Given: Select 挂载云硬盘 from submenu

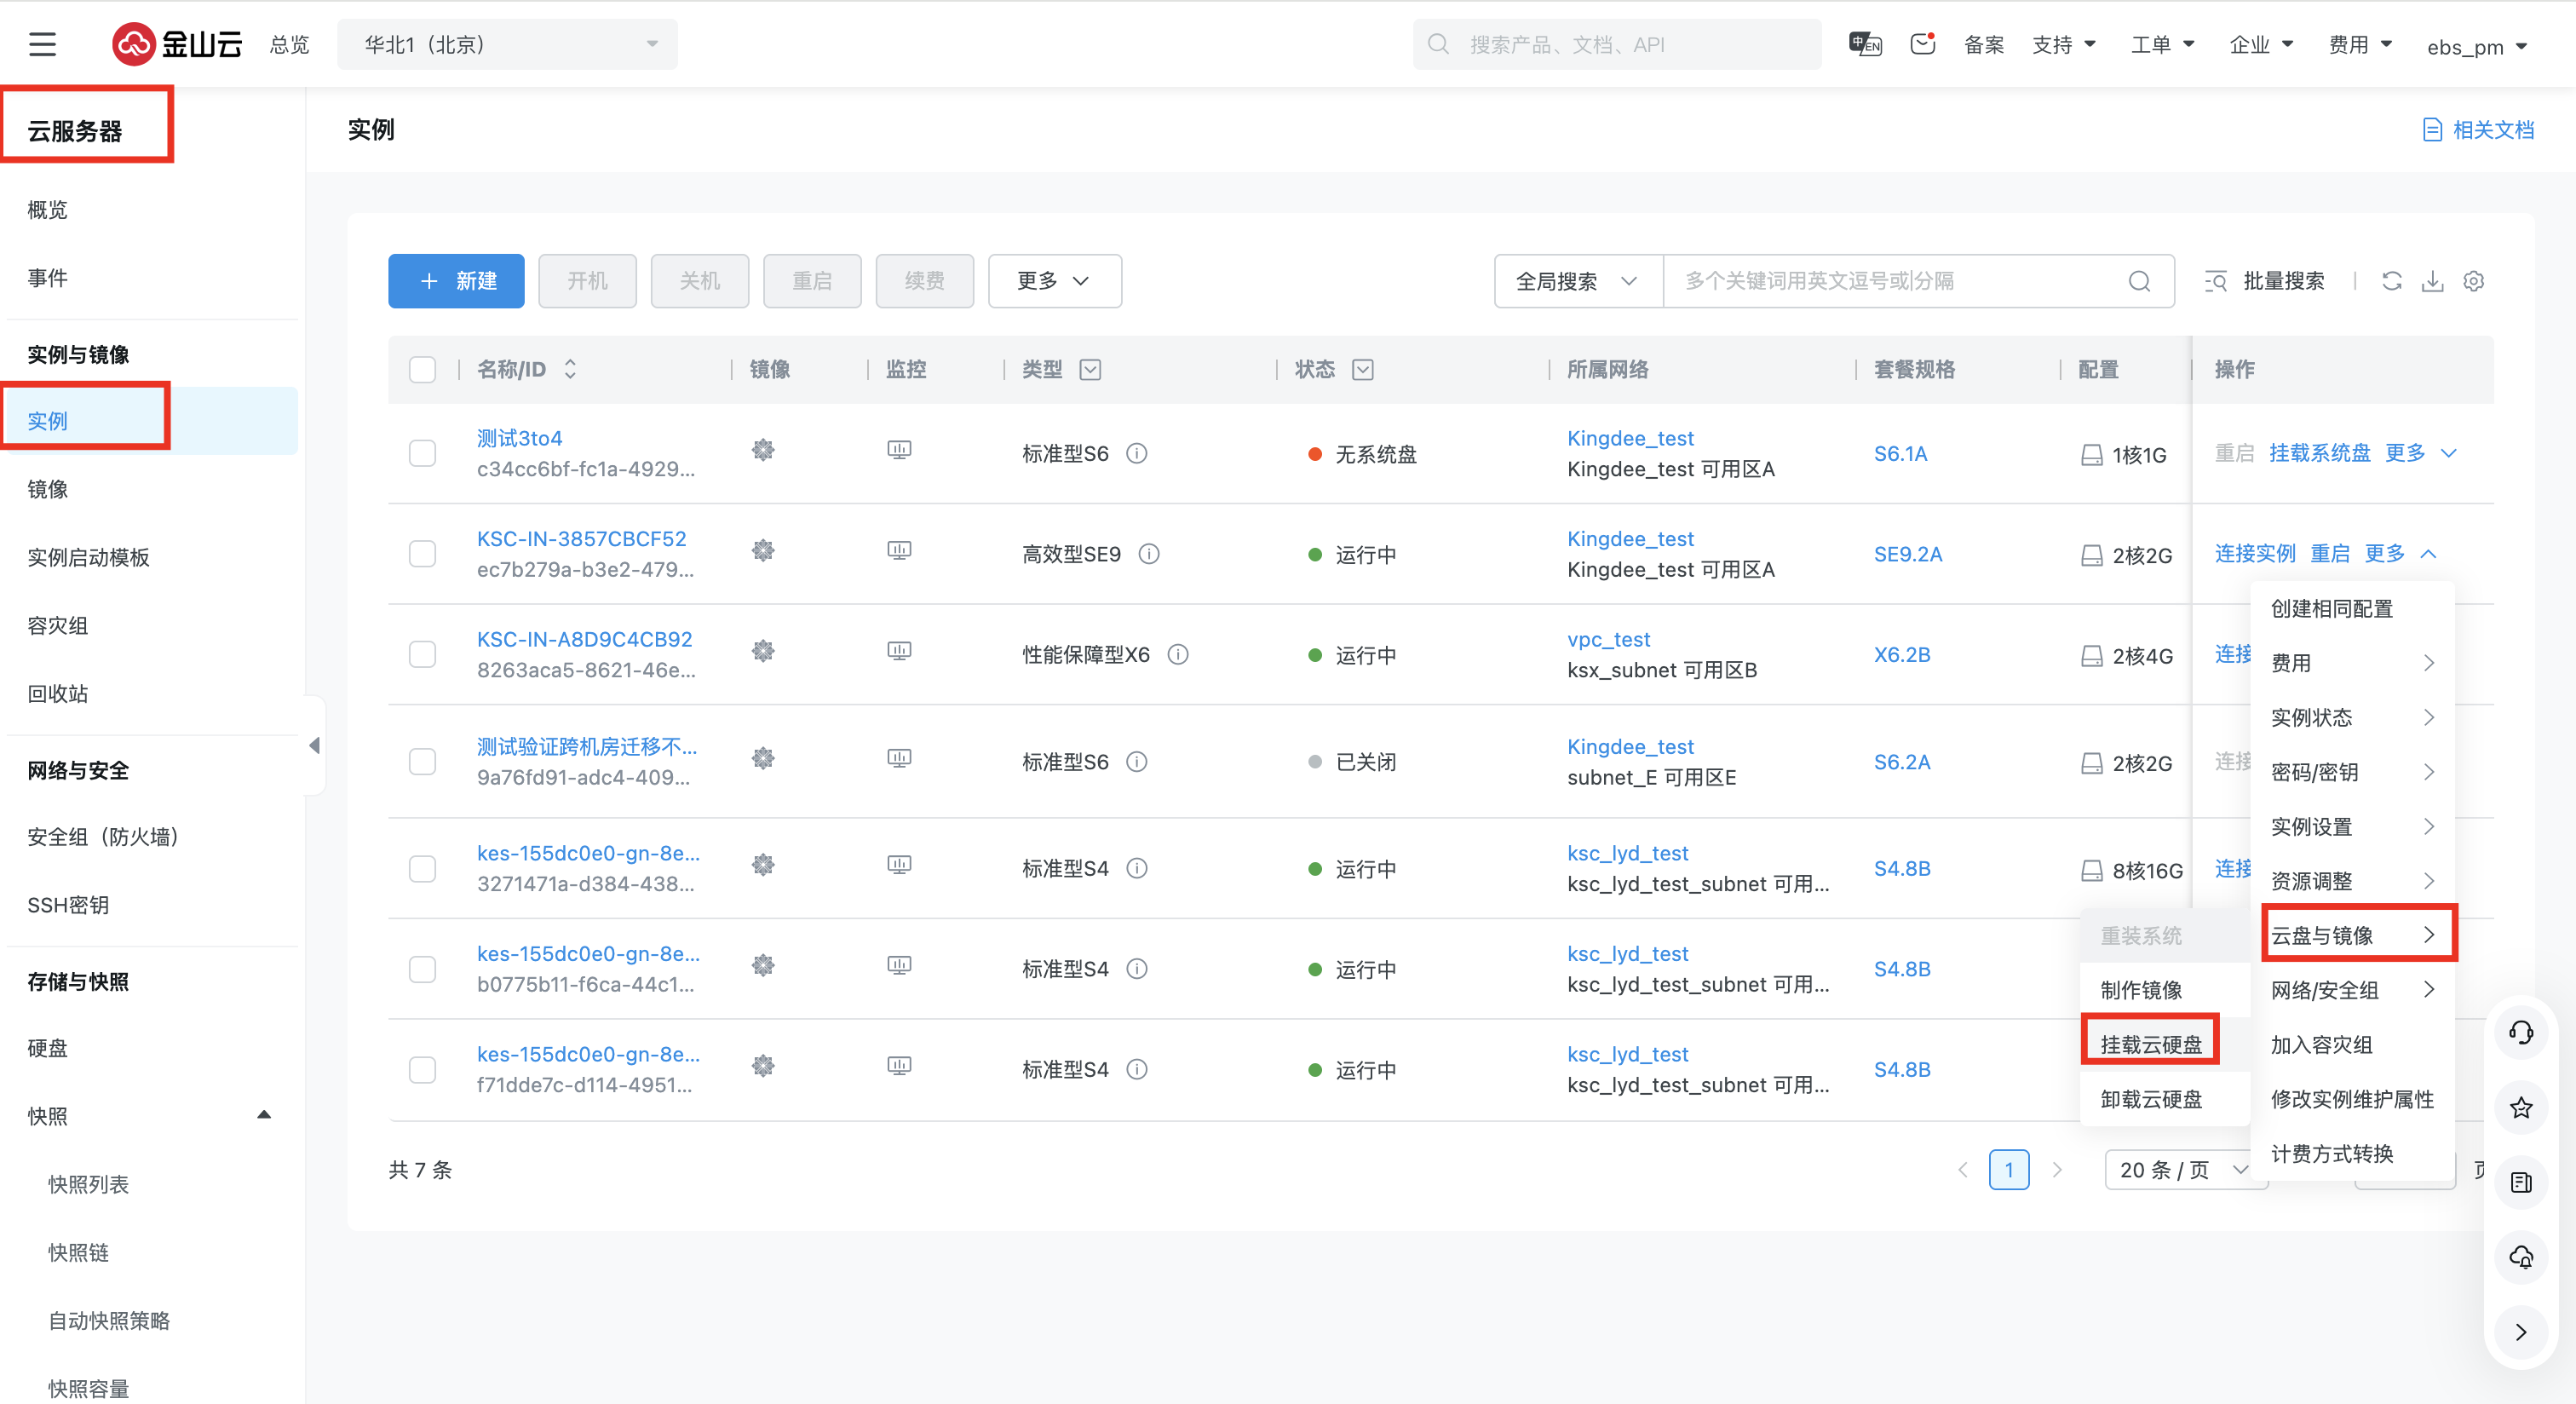Looking at the screenshot, I should [x=2150, y=1044].
